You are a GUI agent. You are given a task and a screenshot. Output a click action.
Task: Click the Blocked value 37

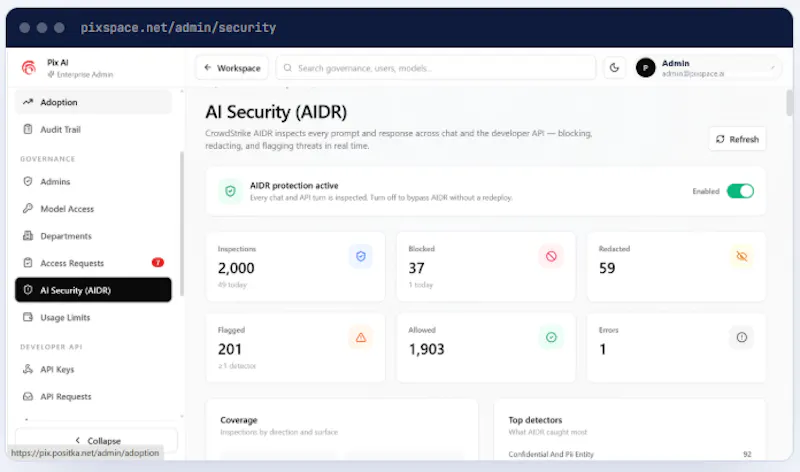click(416, 268)
